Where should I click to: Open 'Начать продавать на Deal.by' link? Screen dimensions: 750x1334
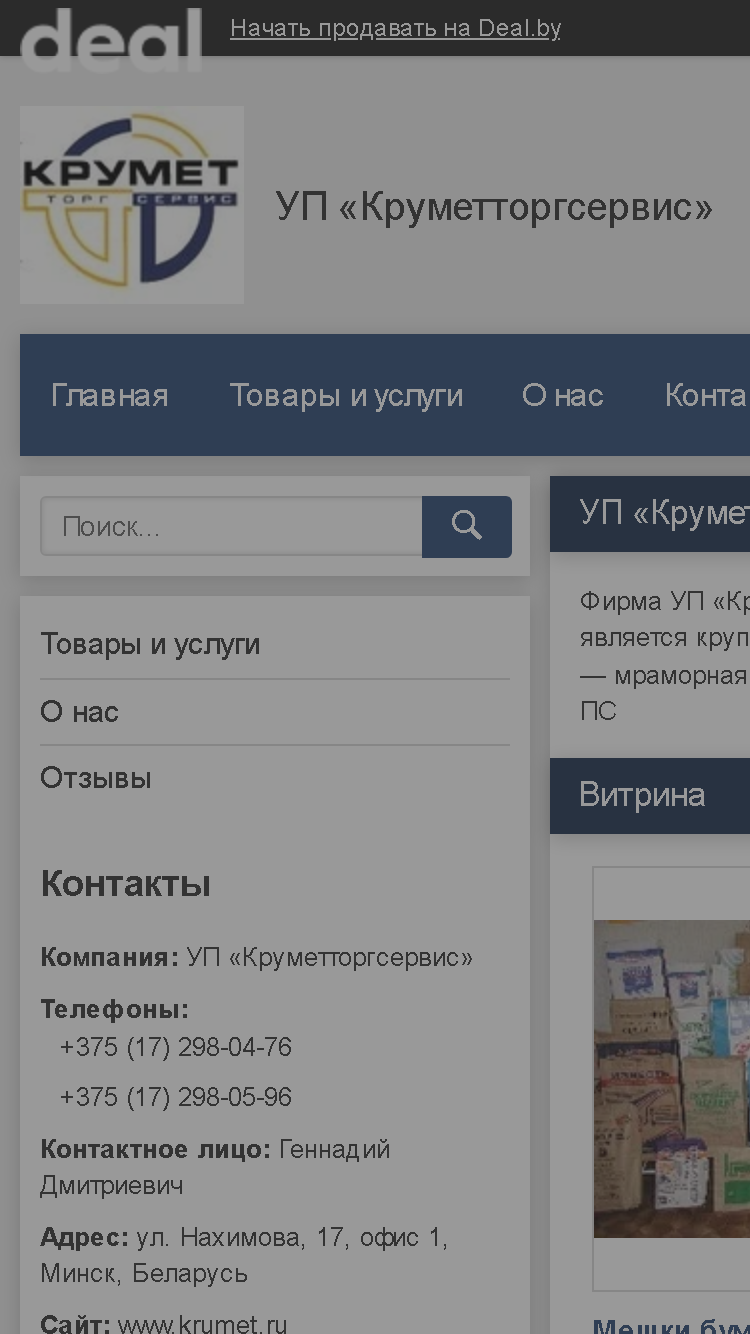(x=395, y=28)
